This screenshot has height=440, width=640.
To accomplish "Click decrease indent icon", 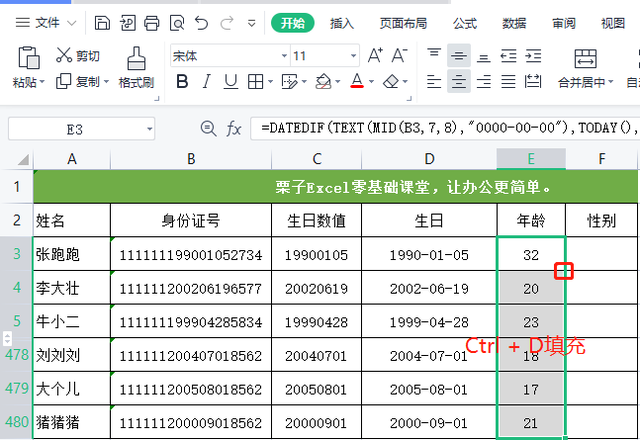I will pos(509,56).
